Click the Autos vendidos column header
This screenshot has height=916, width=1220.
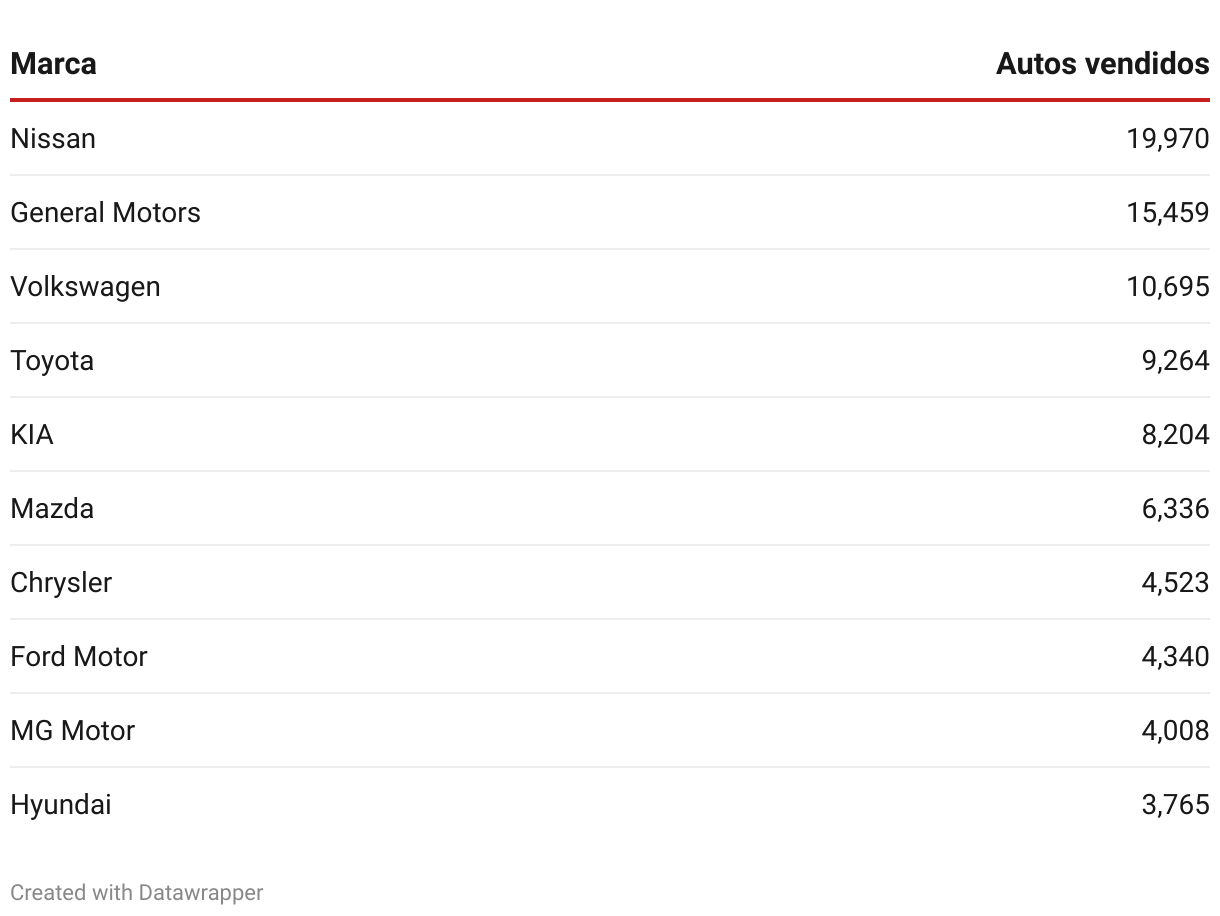click(1102, 64)
